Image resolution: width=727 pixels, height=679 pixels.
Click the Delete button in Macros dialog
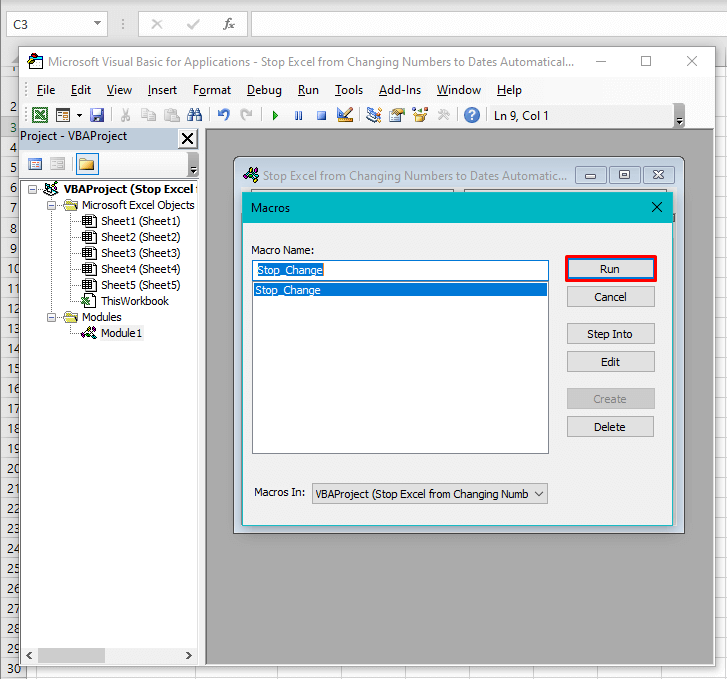[x=611, y=427]
